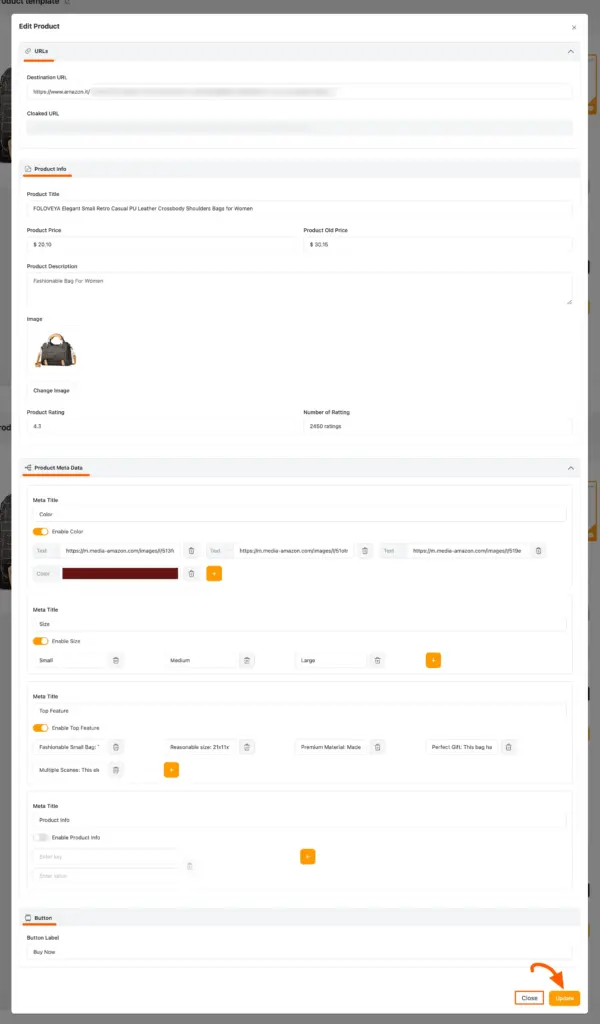The image size is (600, 1024).
Task: Edit the Product Rating field
Action: tap(161, 426)
